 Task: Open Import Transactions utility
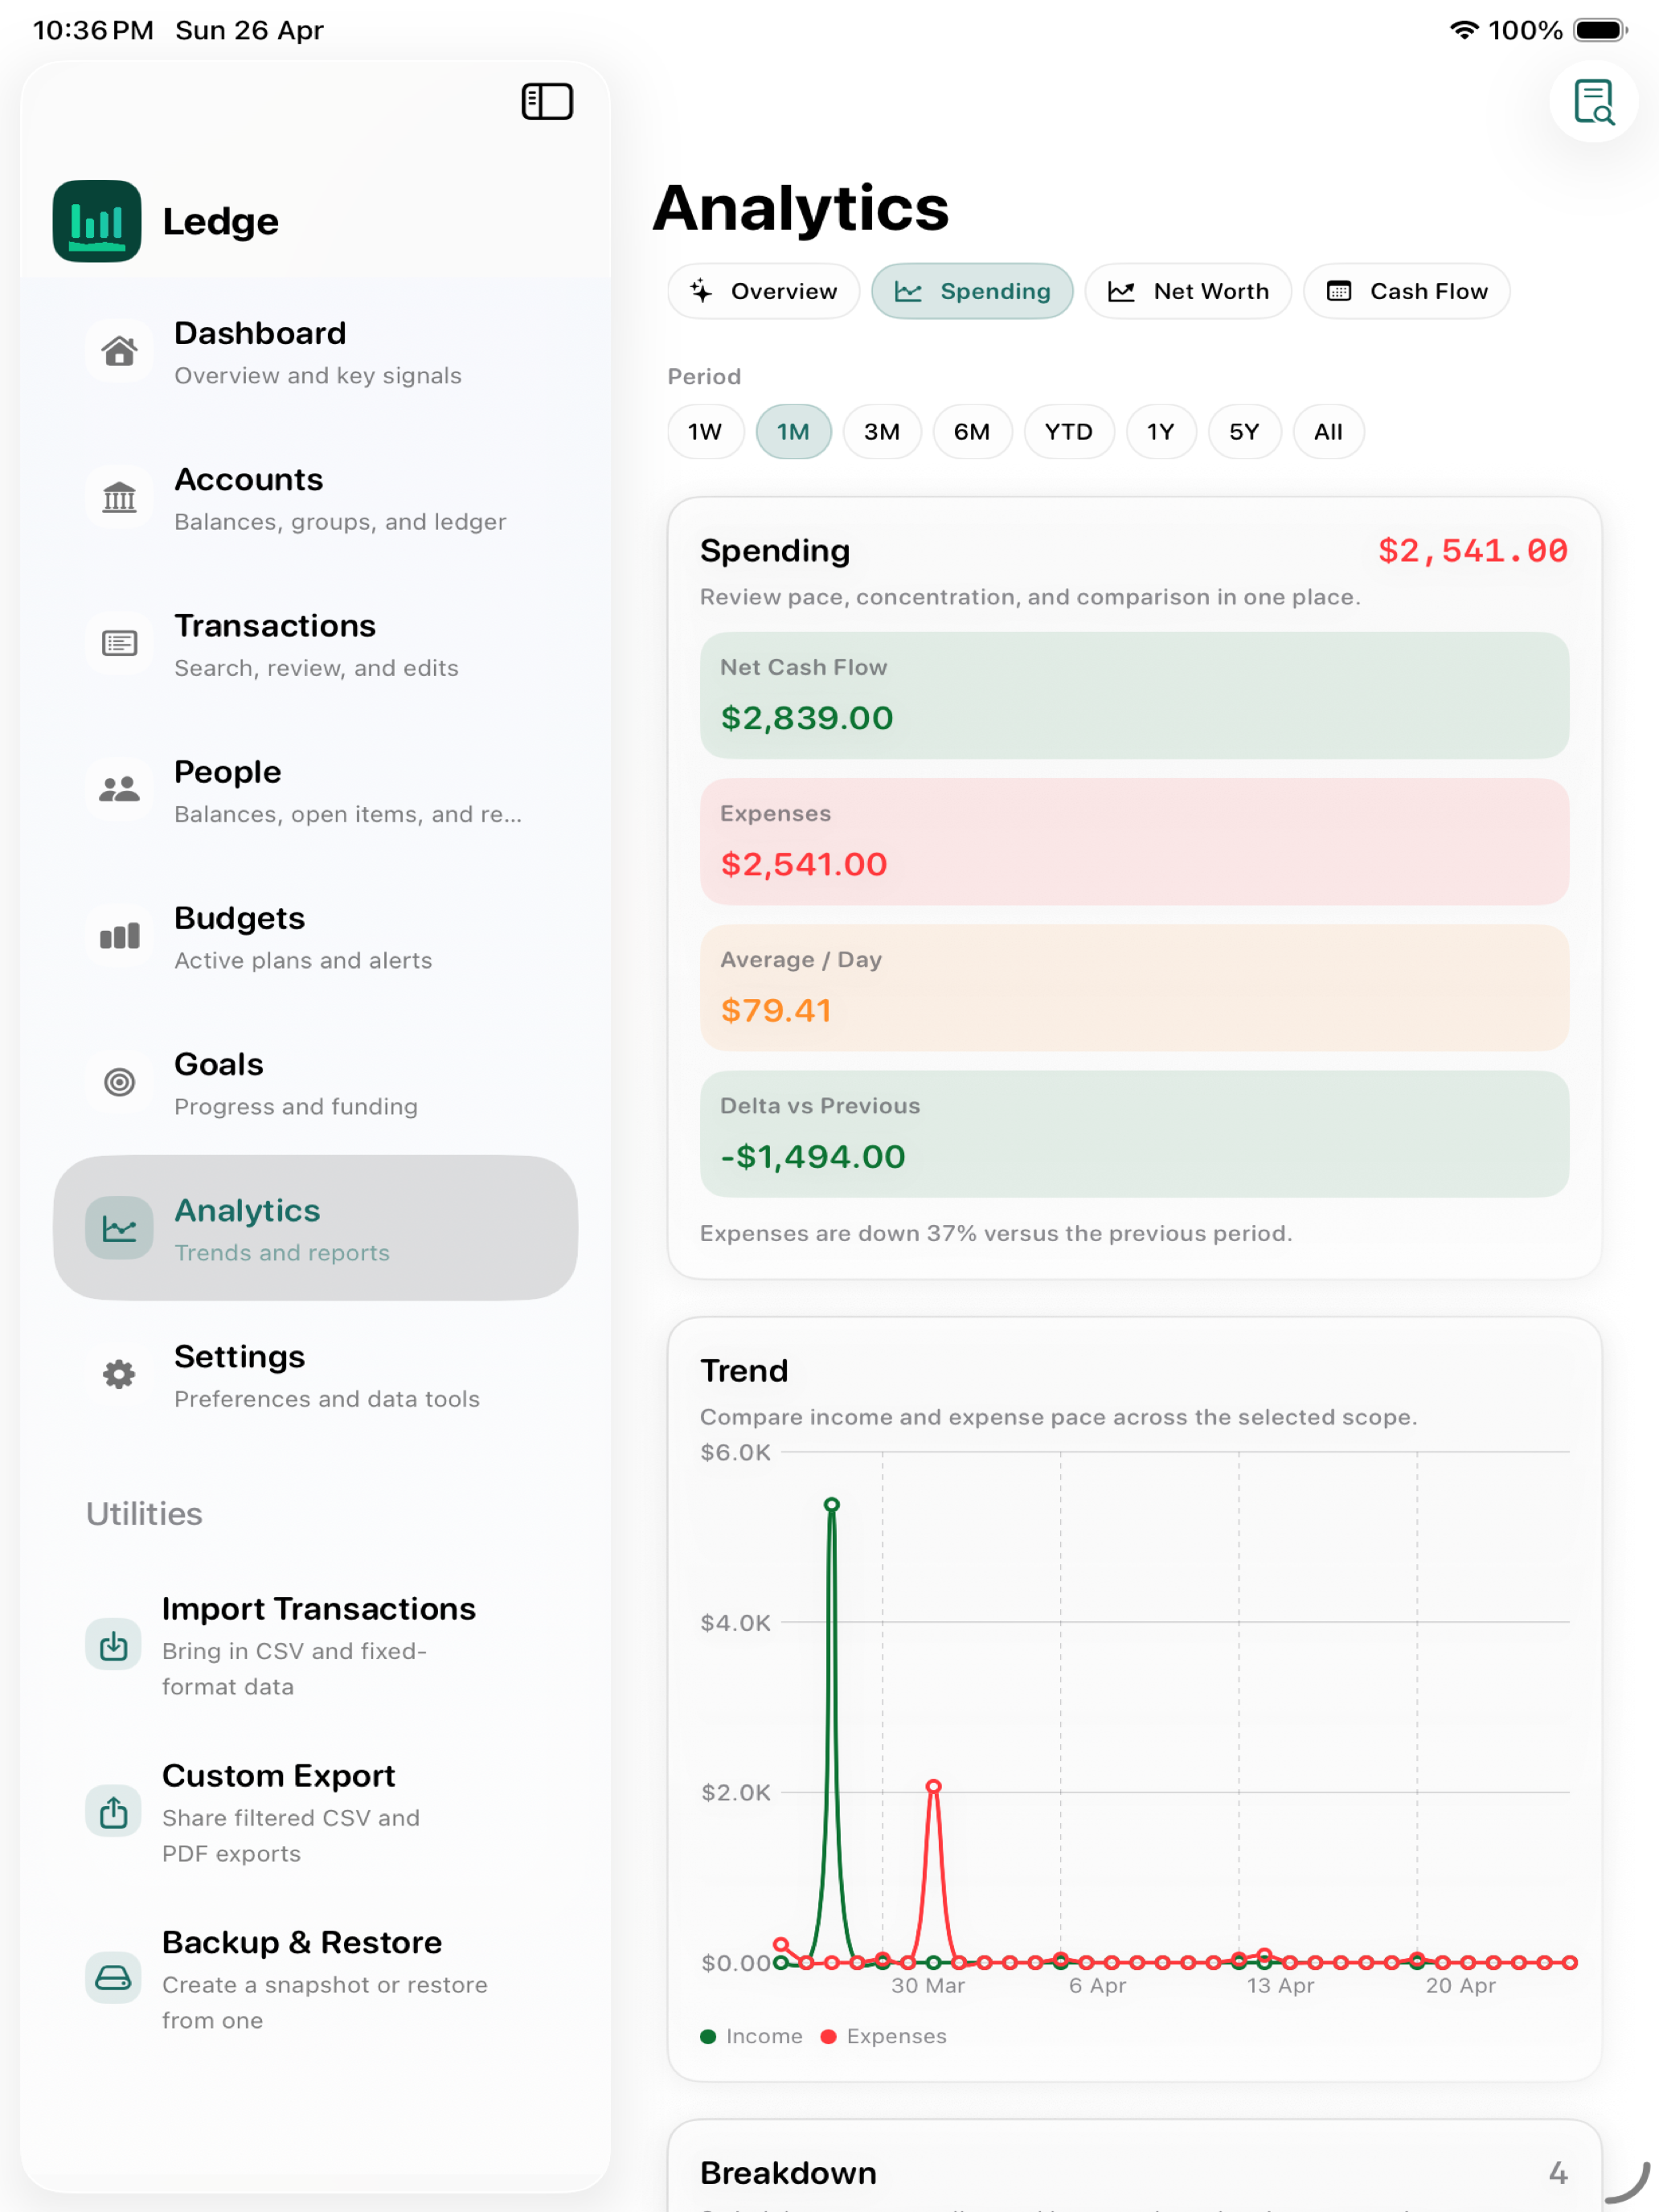pos(315,1645)
